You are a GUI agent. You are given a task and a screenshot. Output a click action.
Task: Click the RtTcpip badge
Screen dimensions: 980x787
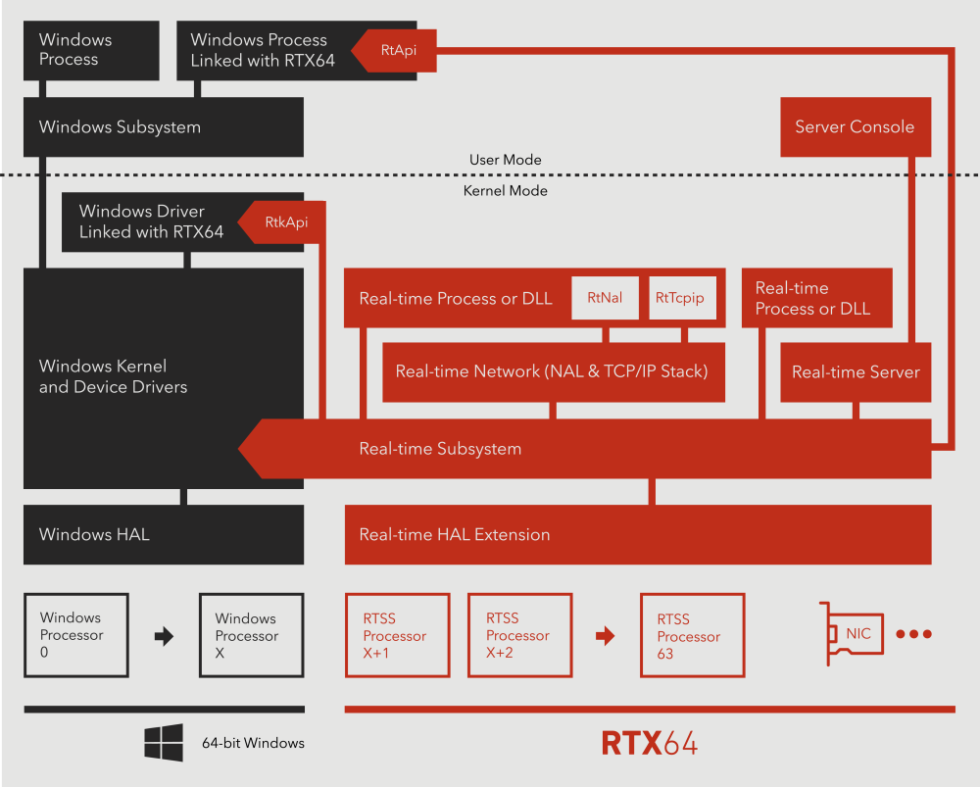pyautogui.click(x=681, y=297)
